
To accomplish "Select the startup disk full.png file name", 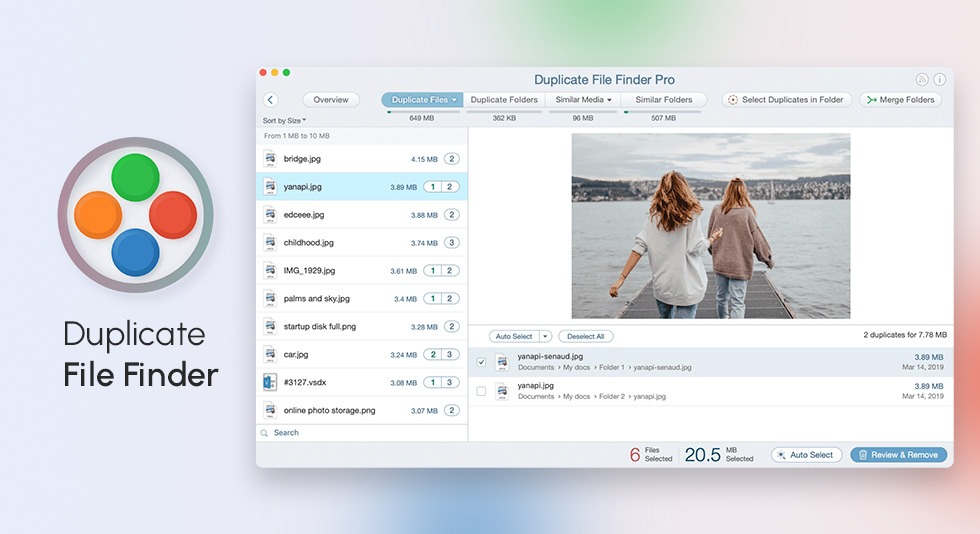I will pyautogui.click(x=319, y=326).
